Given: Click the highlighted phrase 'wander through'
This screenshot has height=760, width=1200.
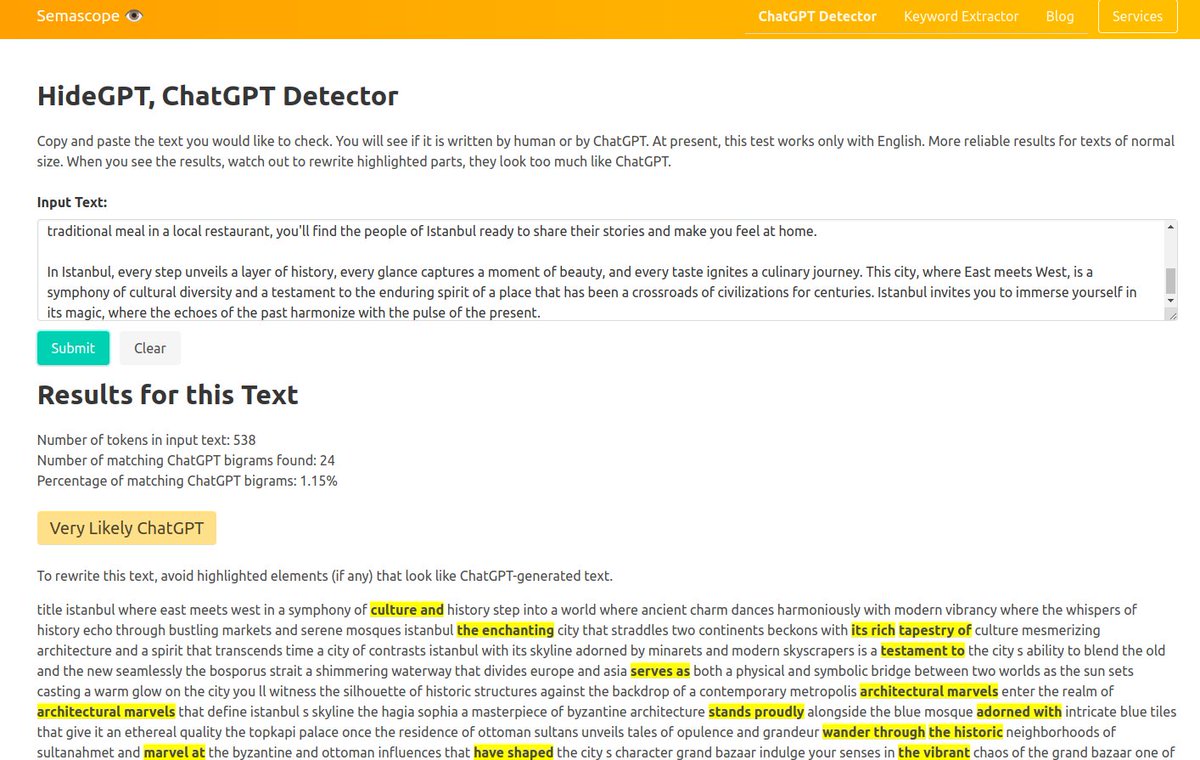Looking at the screenshot, I should [x=873, y=732].
